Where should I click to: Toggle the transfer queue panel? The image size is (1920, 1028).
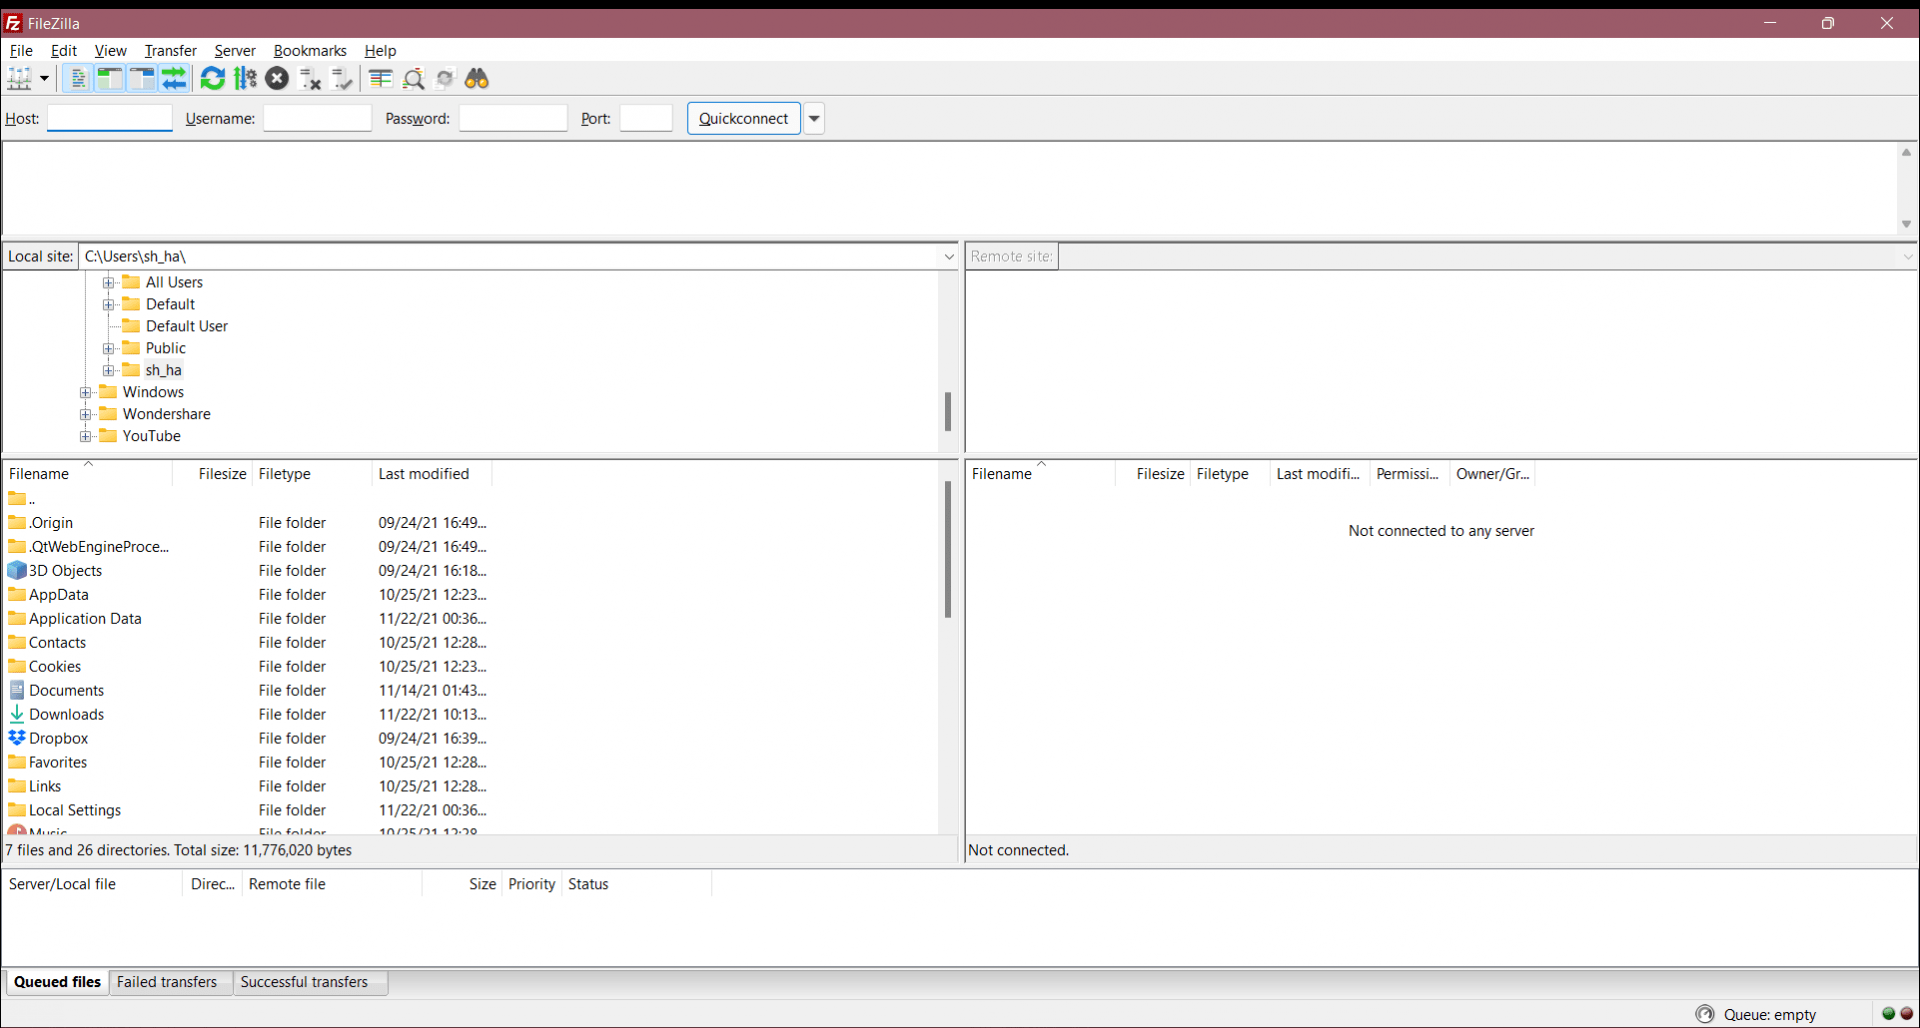[175, 78]
